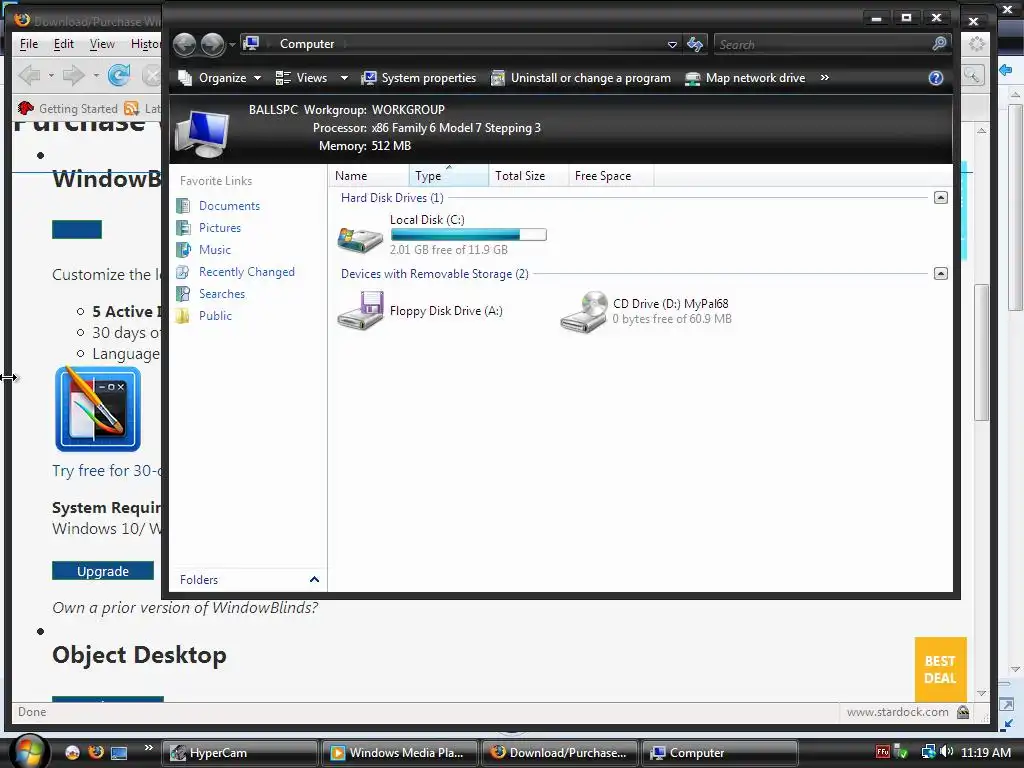Sort by the Type column
Screen dimensions: 1024x768
[x=449, y=176]
